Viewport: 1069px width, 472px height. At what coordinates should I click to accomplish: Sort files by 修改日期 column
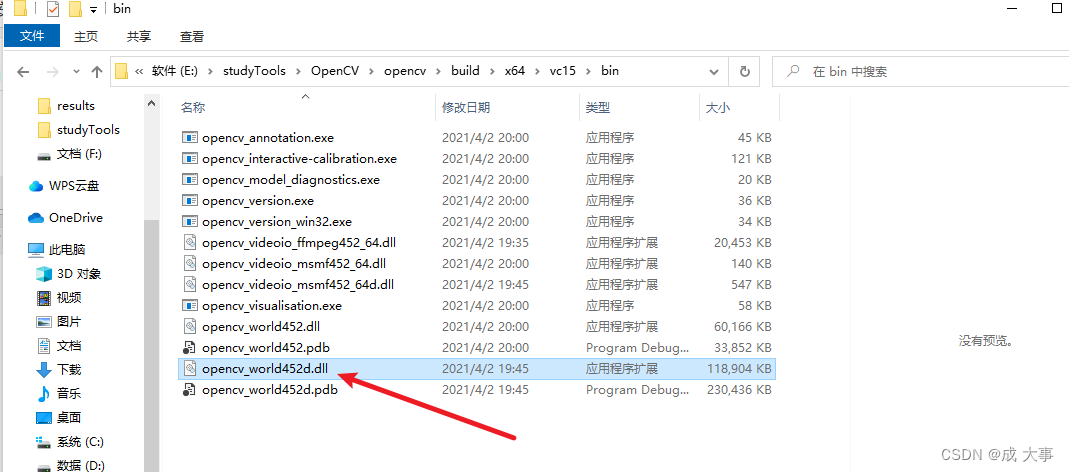coord(466,107)
